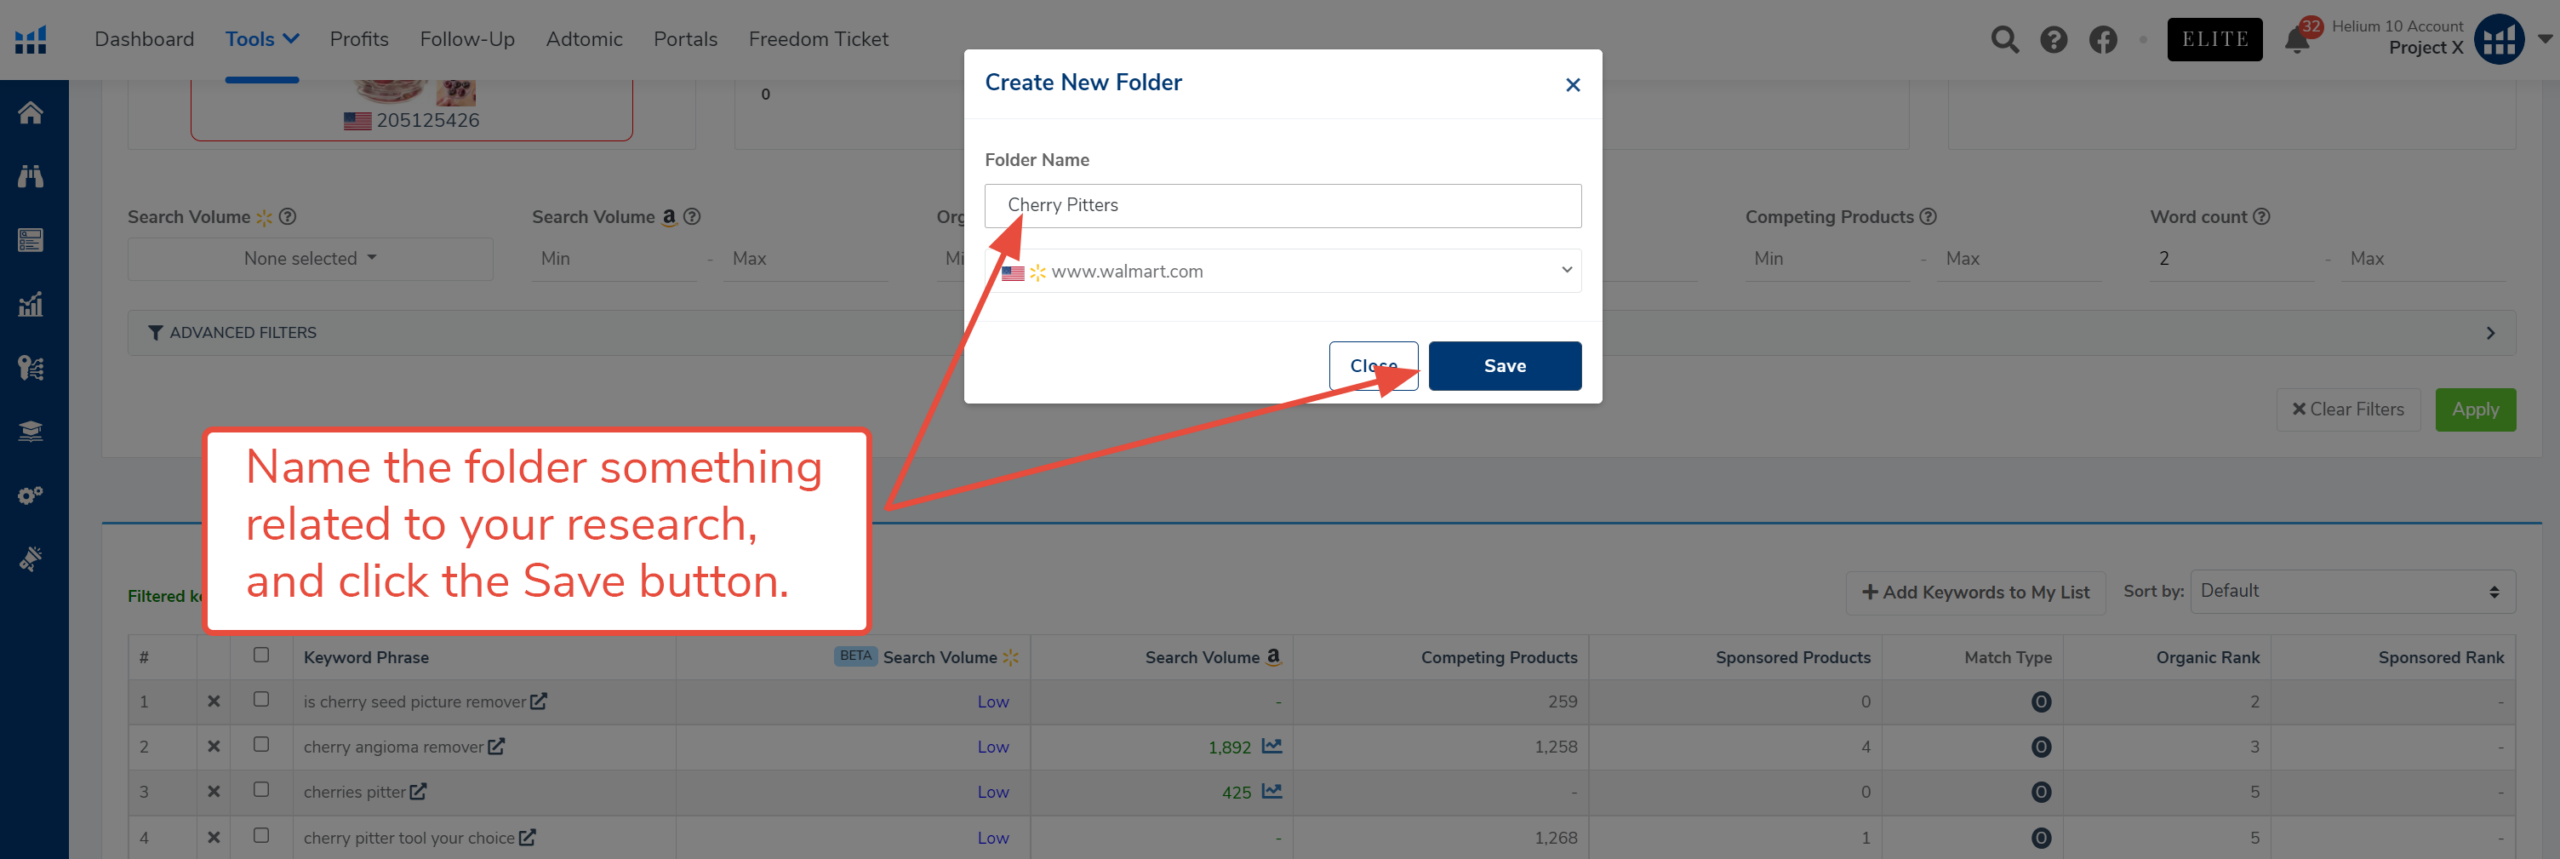Open the Tools menu
Screen dimensions: 2560x859
click(261, 39)
